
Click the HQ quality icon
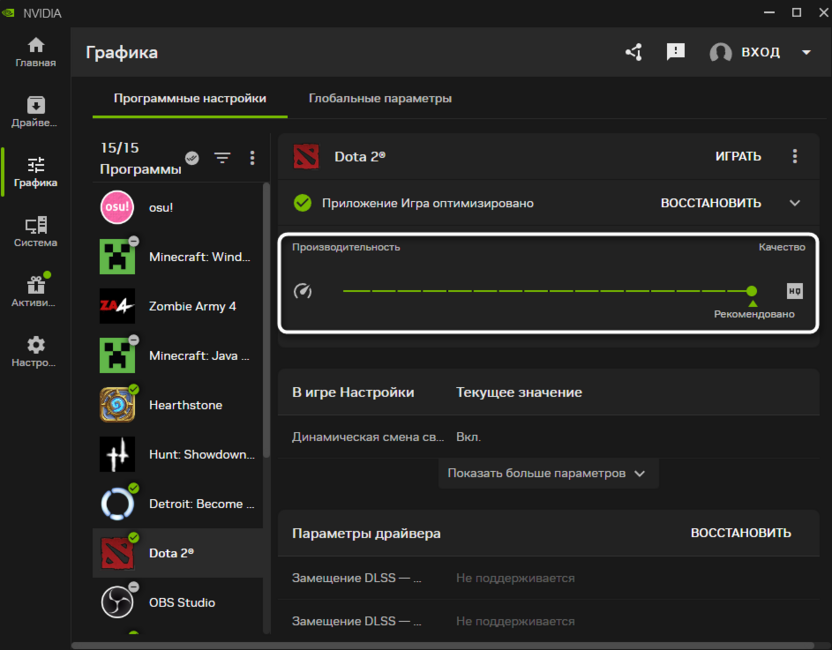(x=794, y=291)
